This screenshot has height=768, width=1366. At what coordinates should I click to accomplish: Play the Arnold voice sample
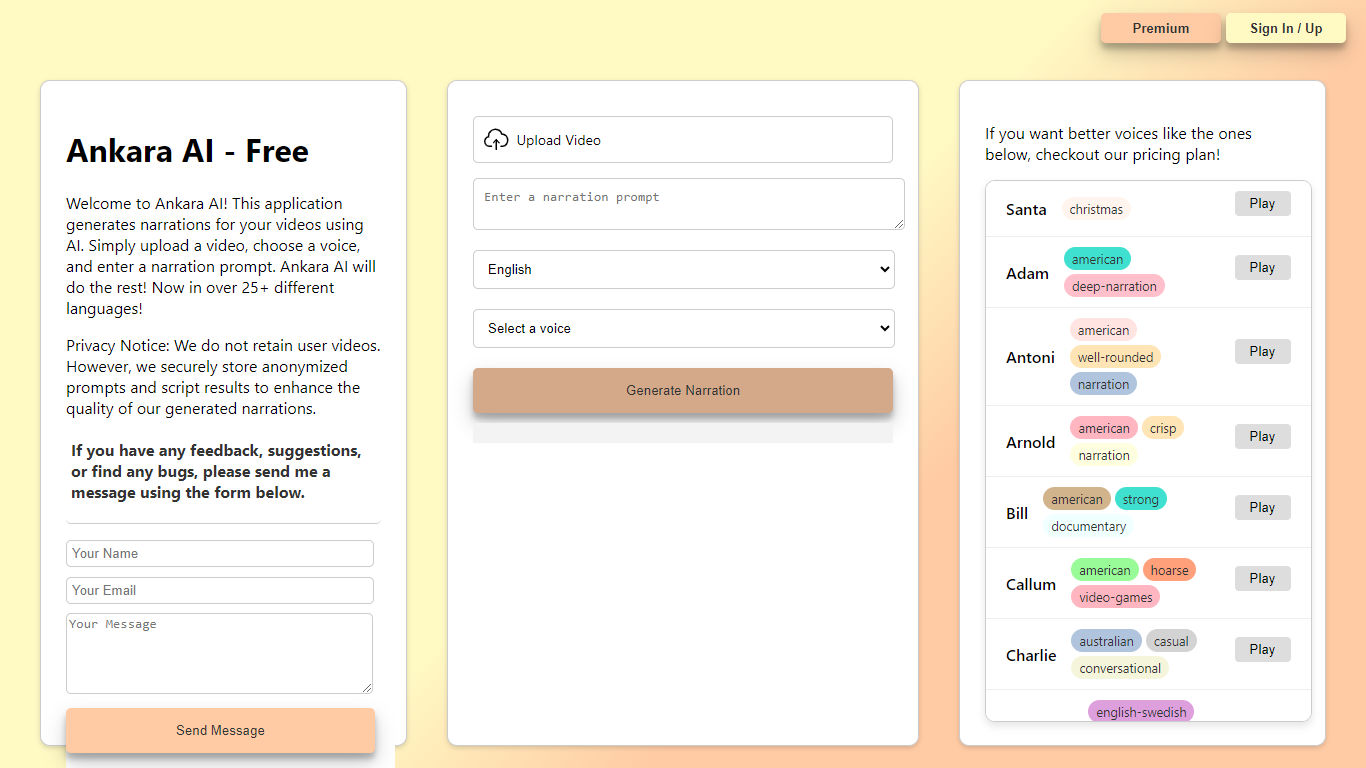tap(1262, 437)
